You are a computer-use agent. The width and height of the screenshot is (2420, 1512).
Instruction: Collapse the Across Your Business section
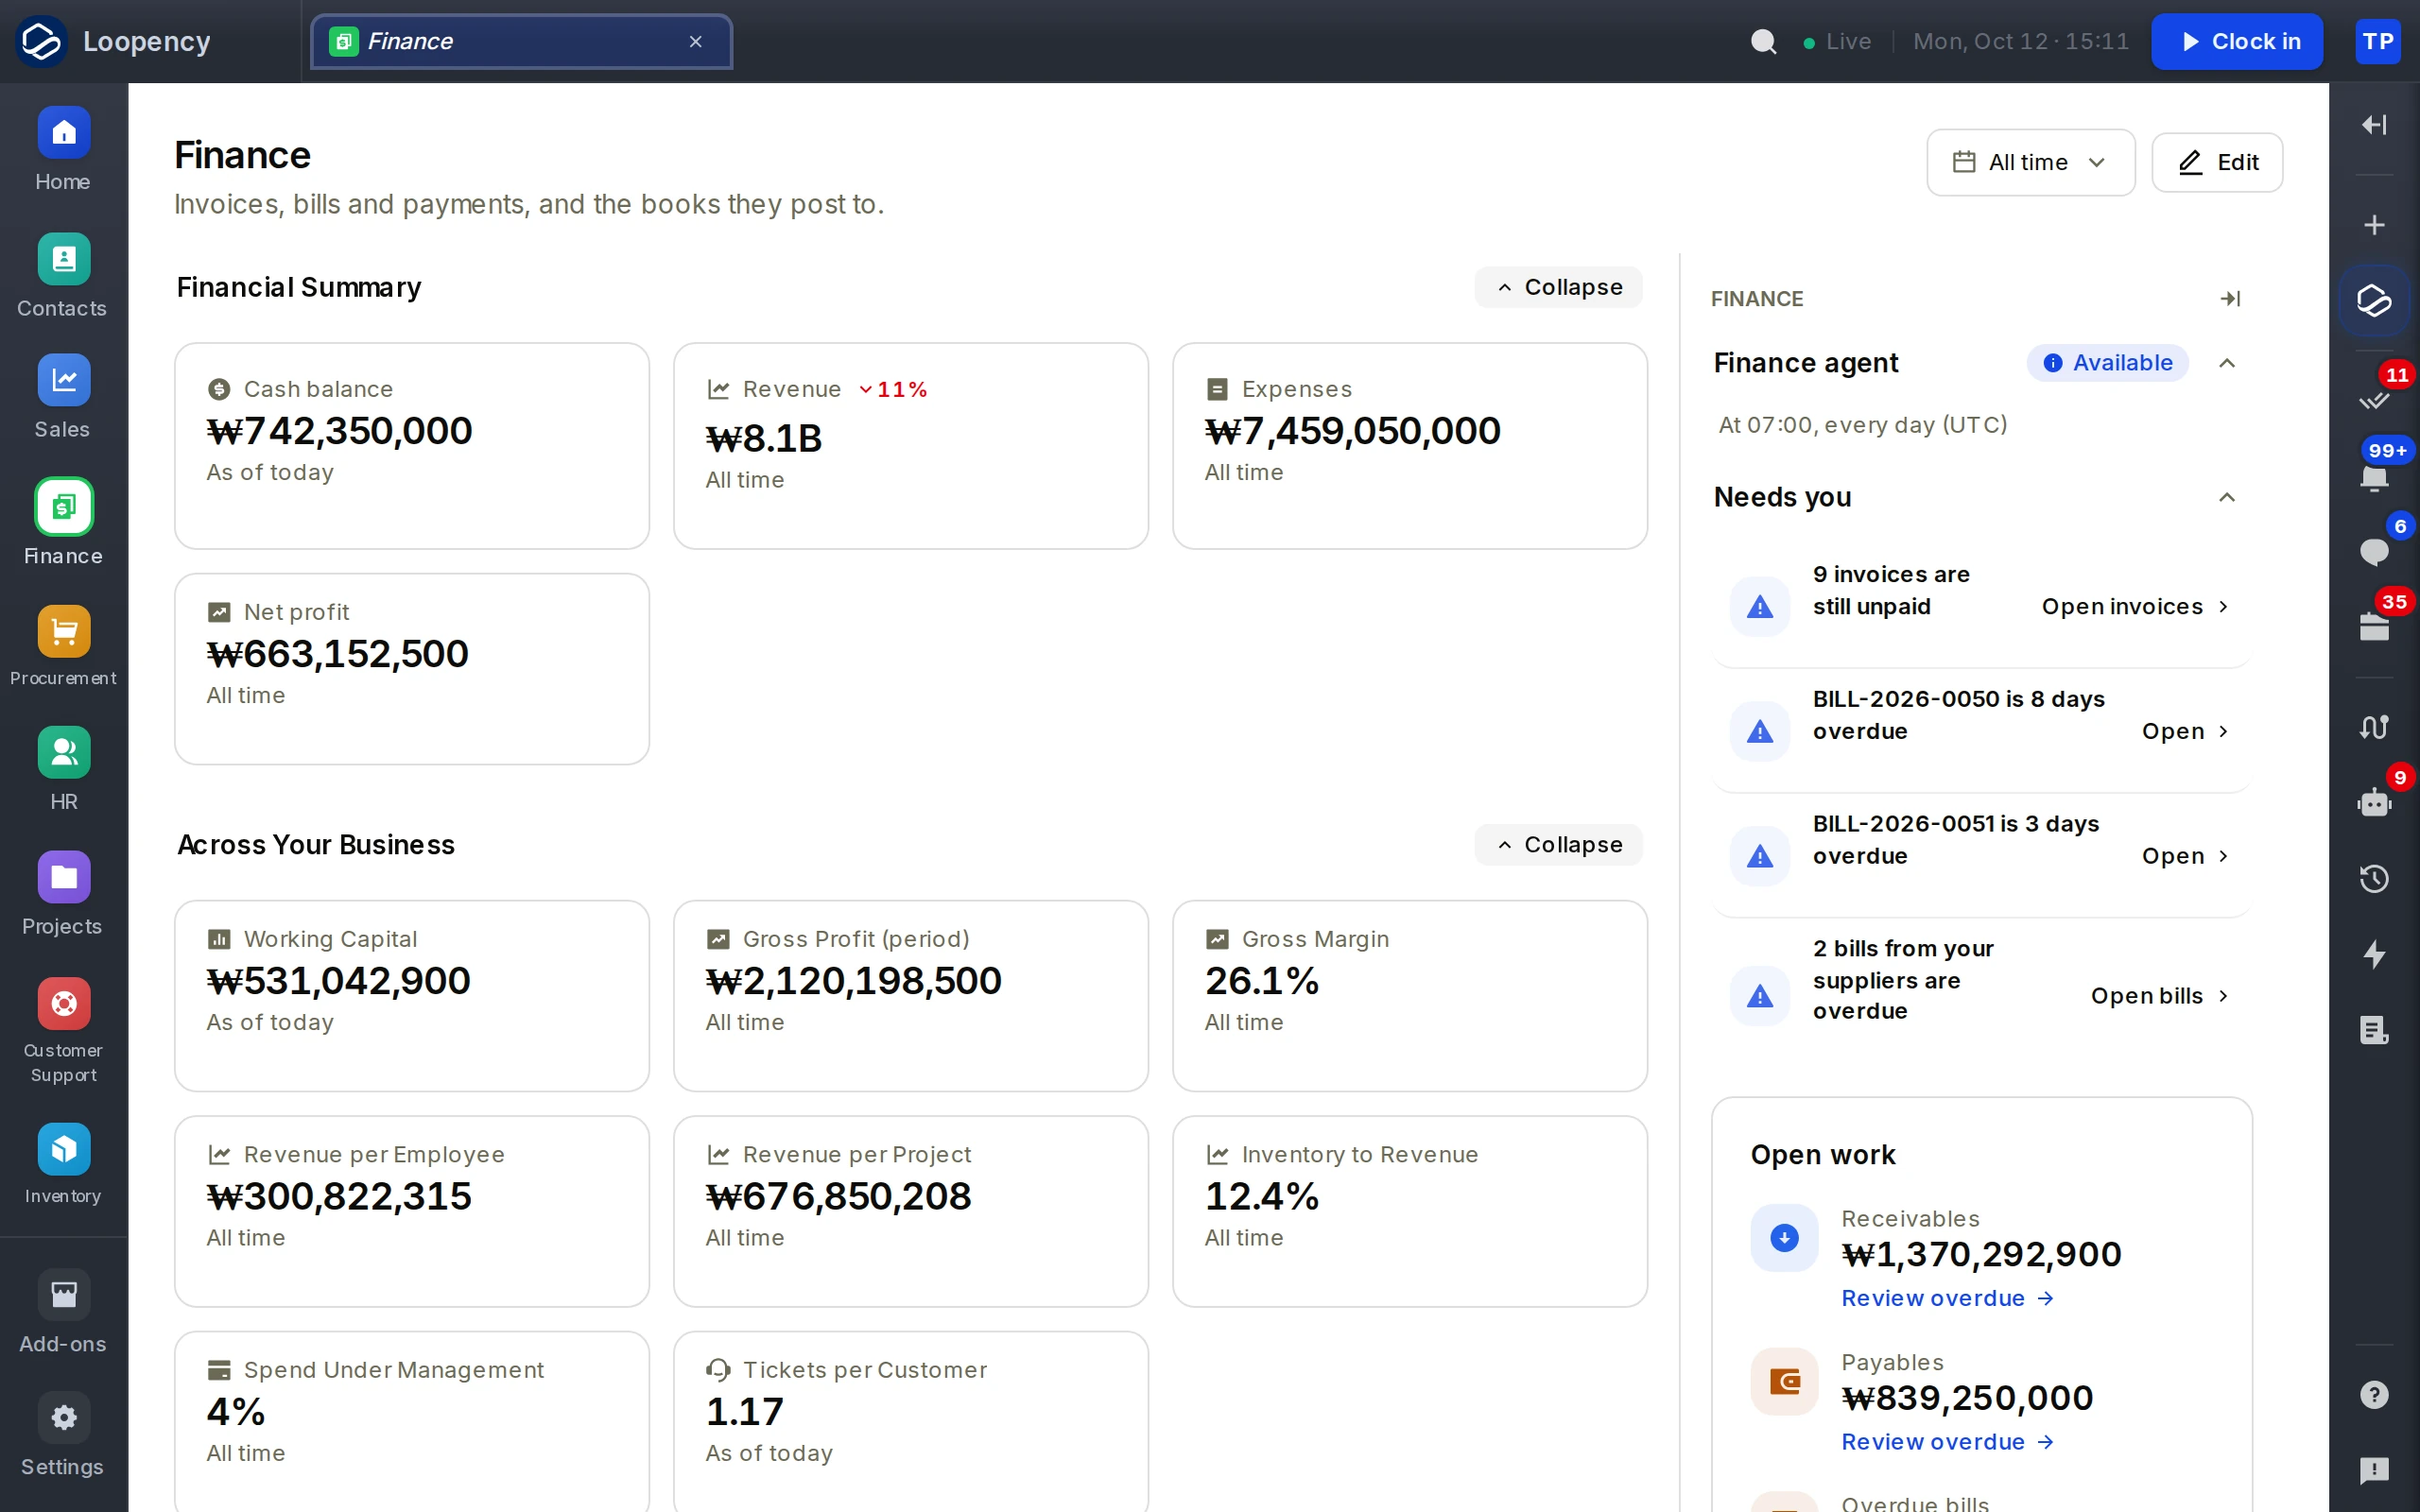[x=1558, y=845]
